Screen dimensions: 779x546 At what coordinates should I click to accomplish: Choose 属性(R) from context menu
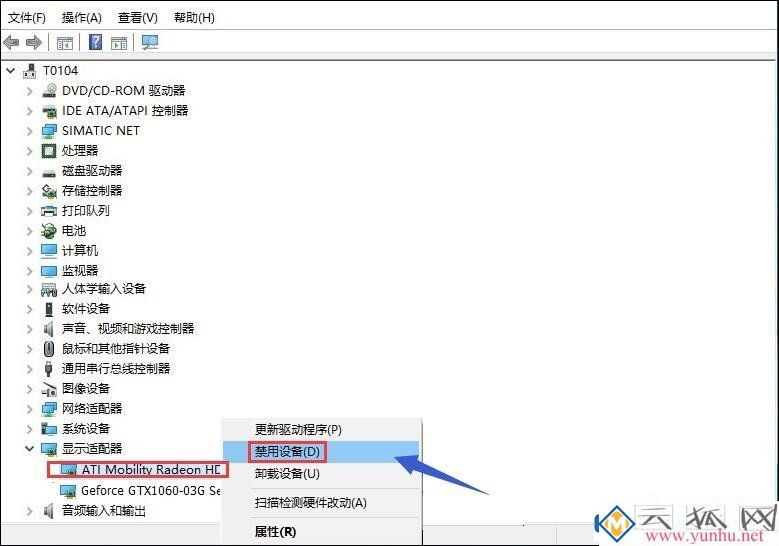click(x=321, y=532)
